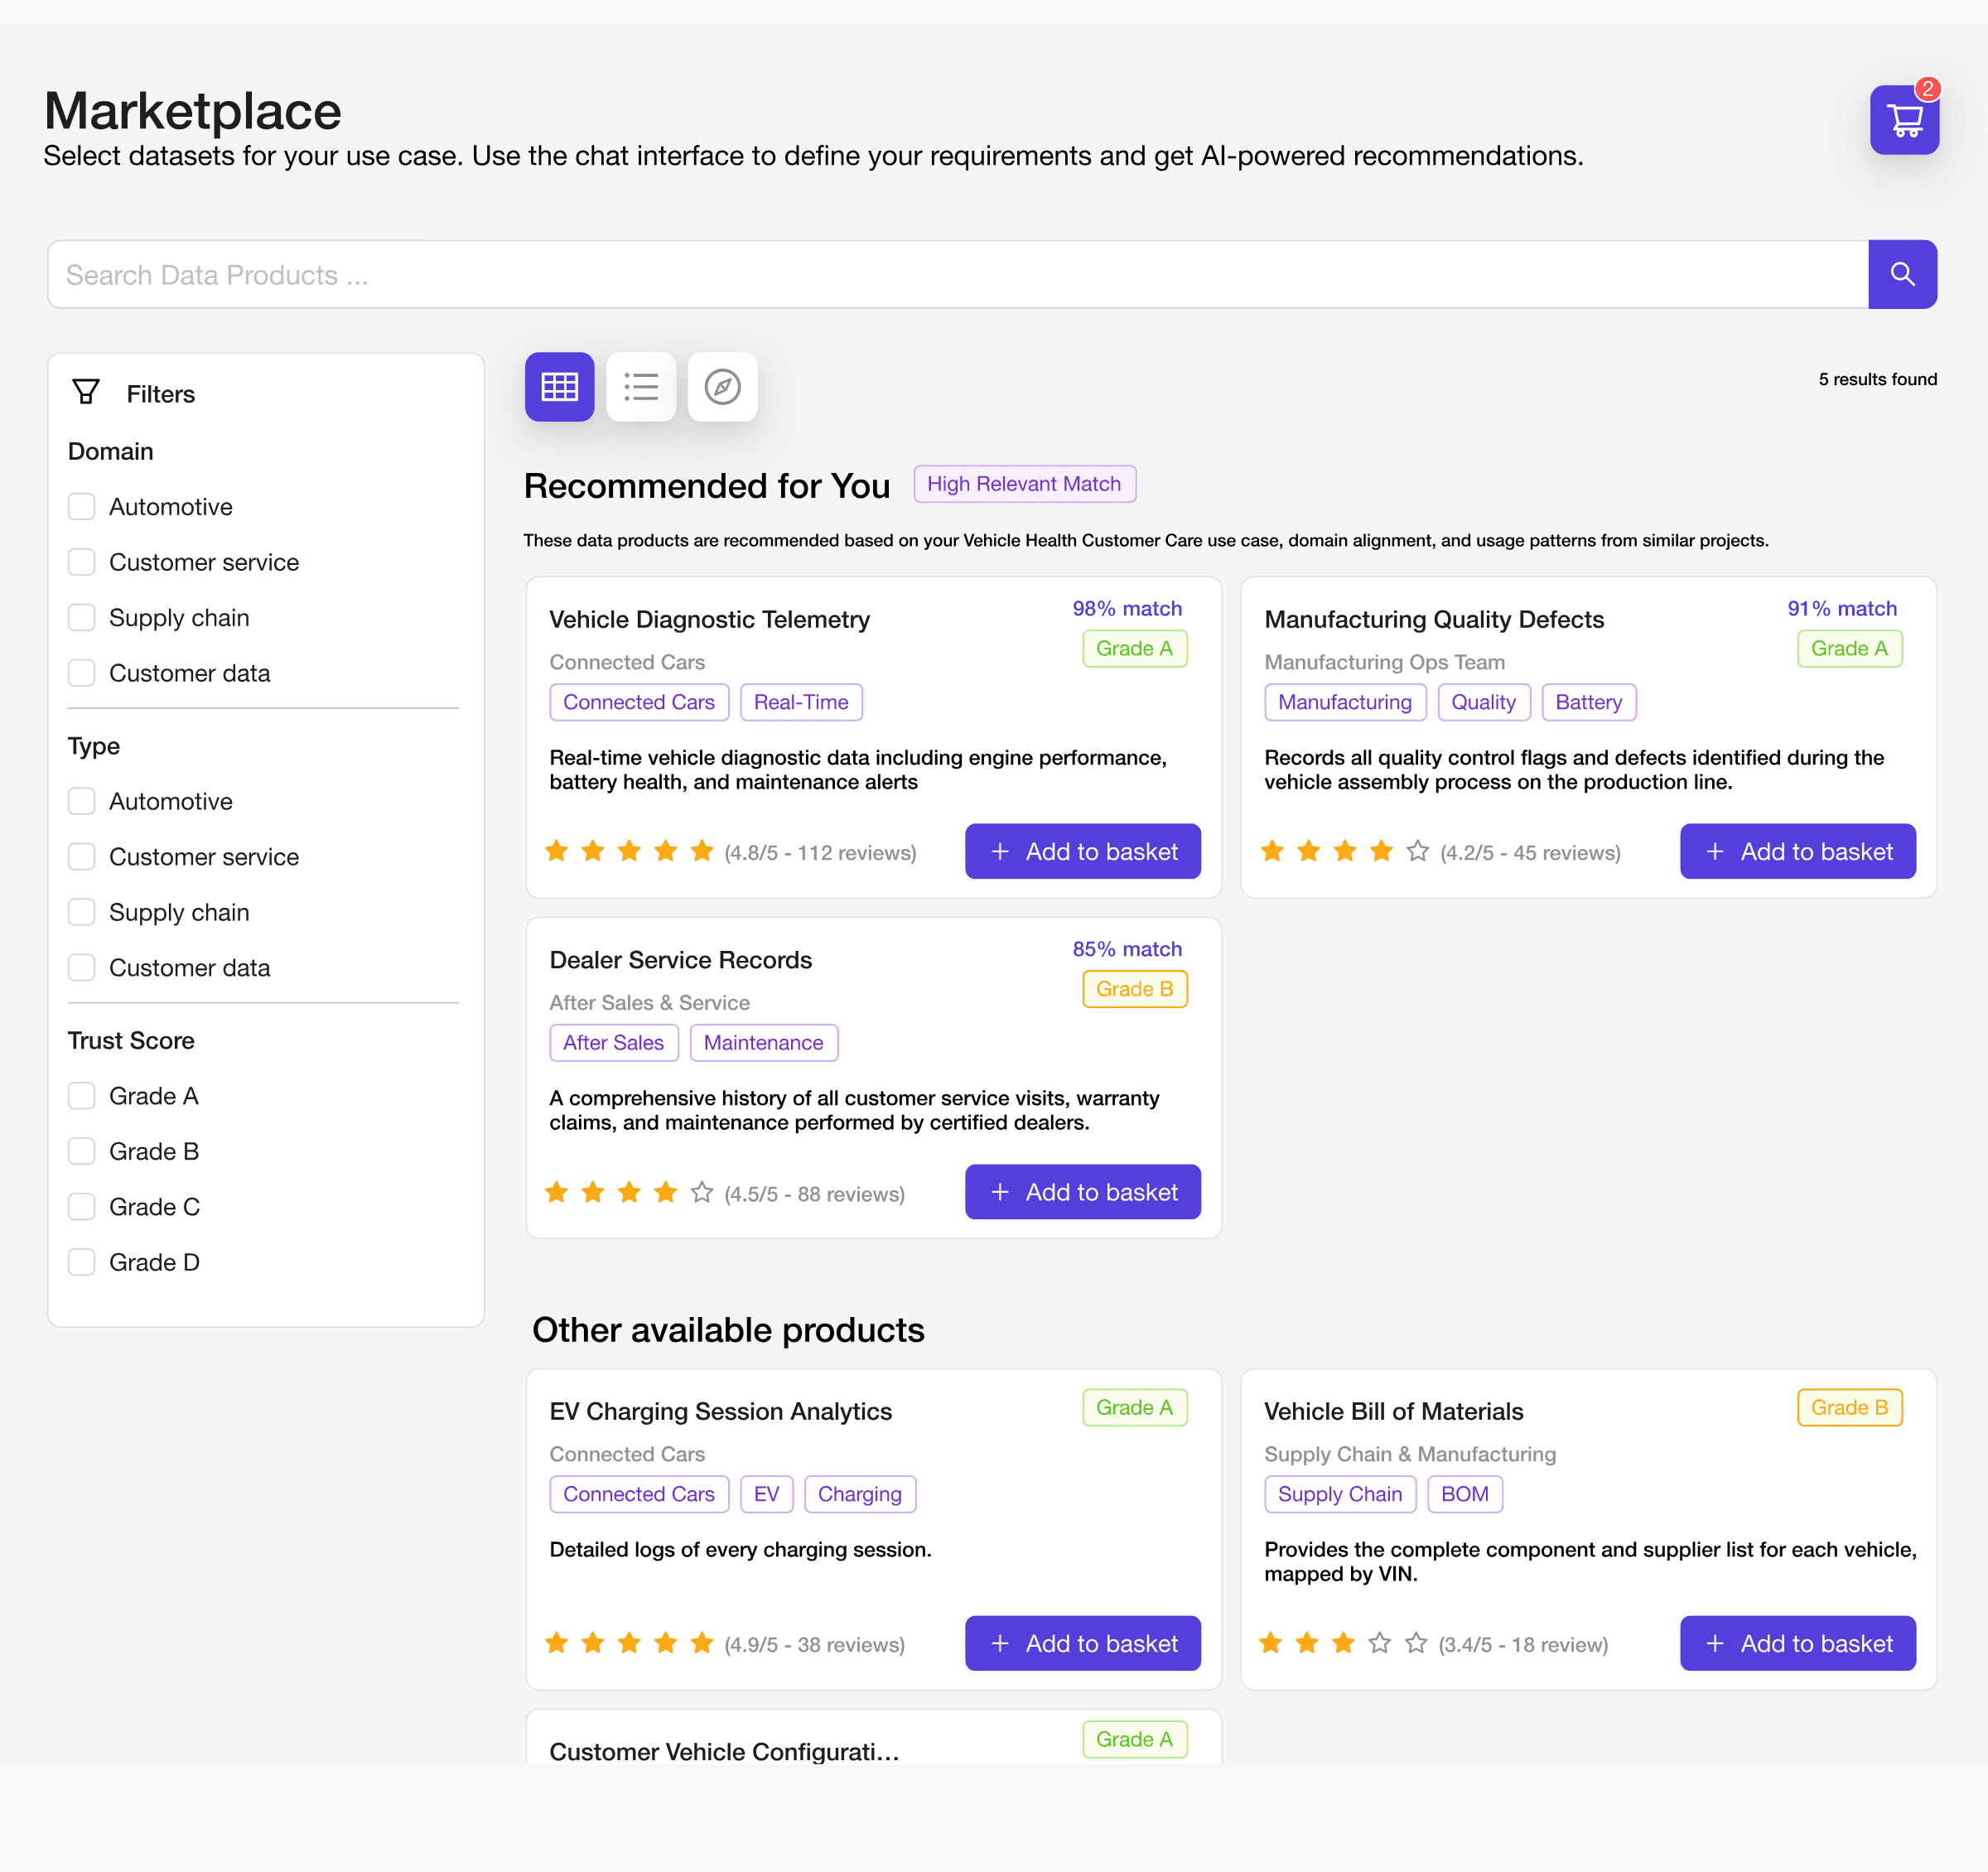Click the Connected Cars tag on Telemetry
Image resolution: width=1988 pixels, height=1872 pixels.
click(x=638, y=702)
